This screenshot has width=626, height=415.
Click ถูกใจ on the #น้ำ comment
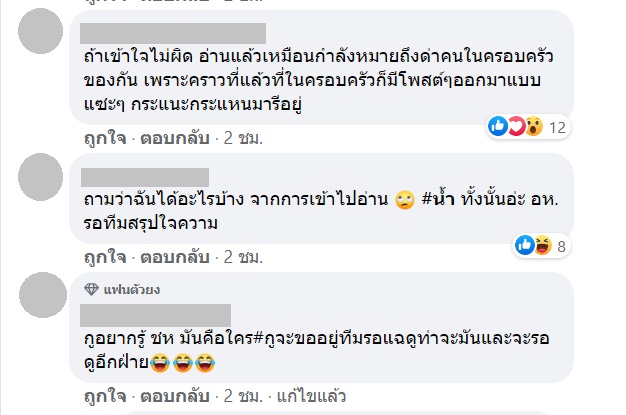(x=99, y=257)
